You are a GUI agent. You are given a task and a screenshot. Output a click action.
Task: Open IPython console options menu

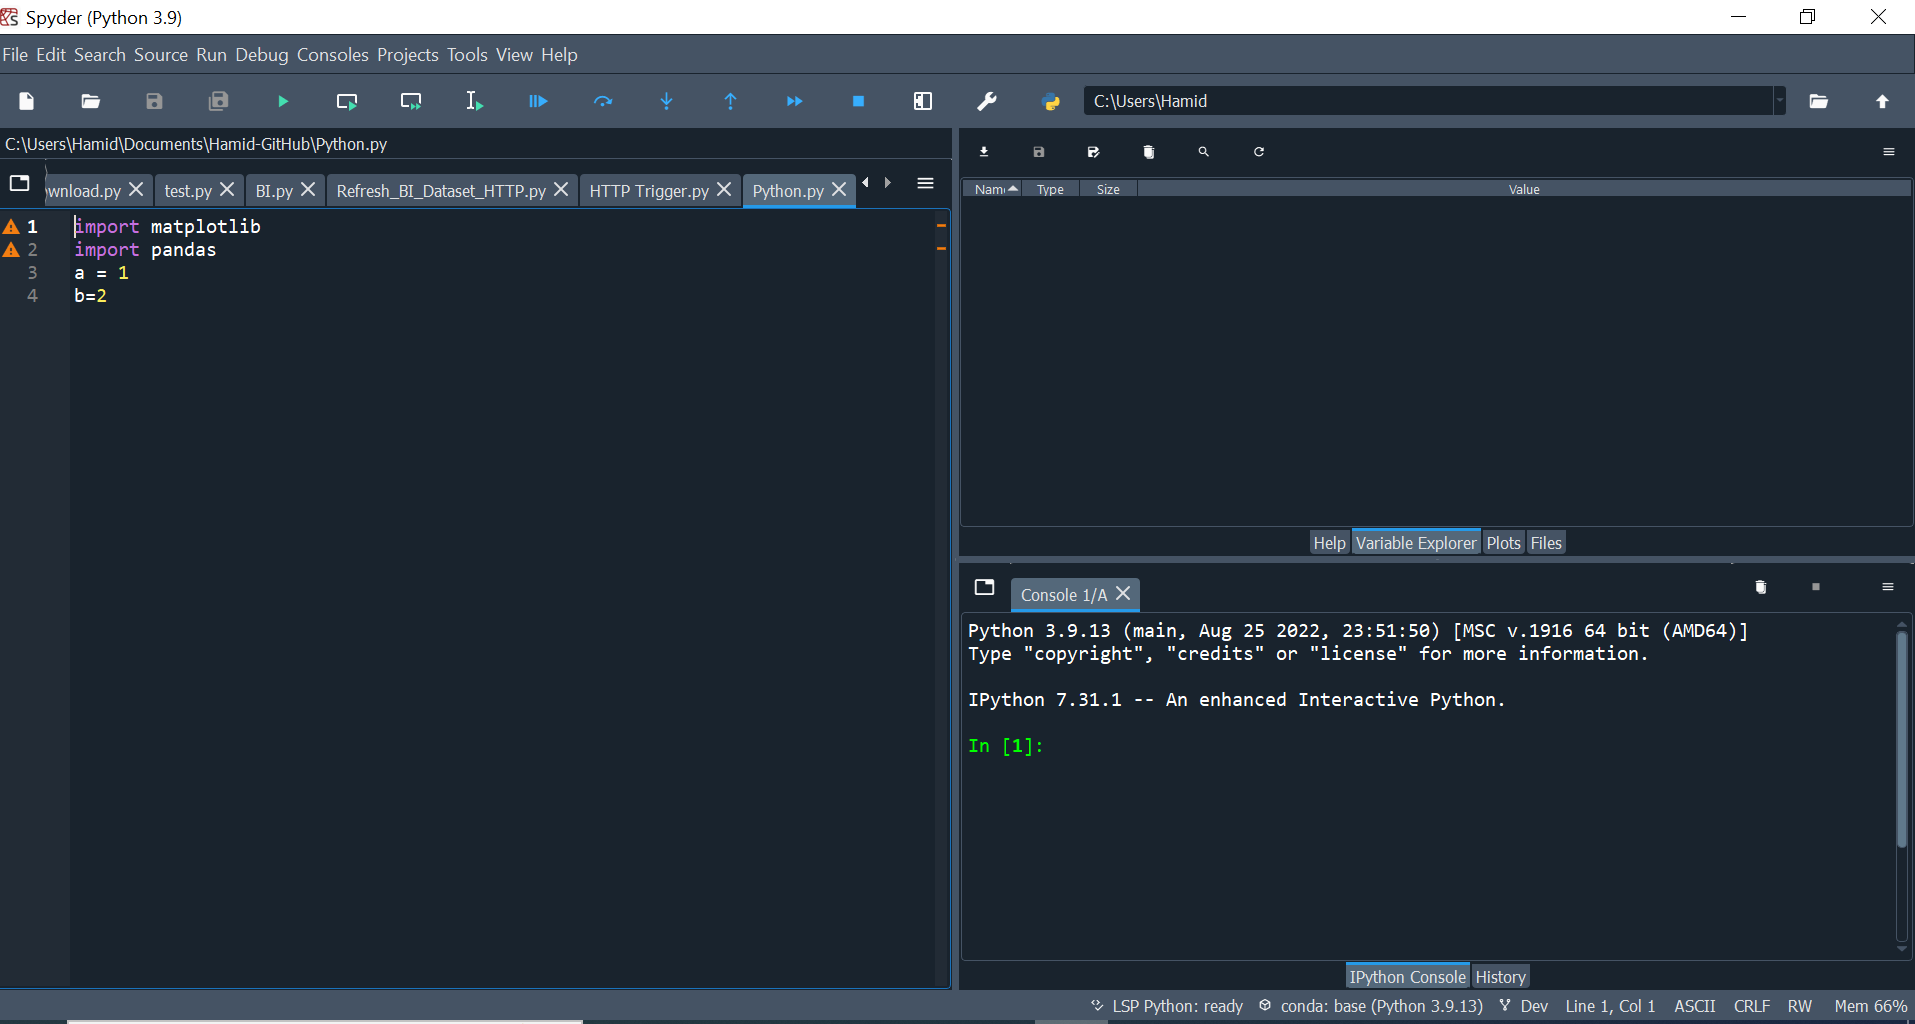[1888, 587]
